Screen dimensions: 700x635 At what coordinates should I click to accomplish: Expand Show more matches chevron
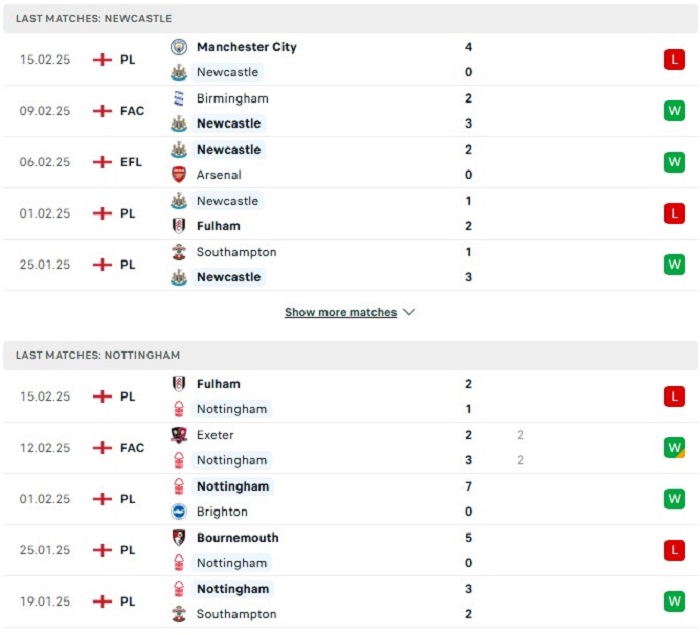point(409,312)
